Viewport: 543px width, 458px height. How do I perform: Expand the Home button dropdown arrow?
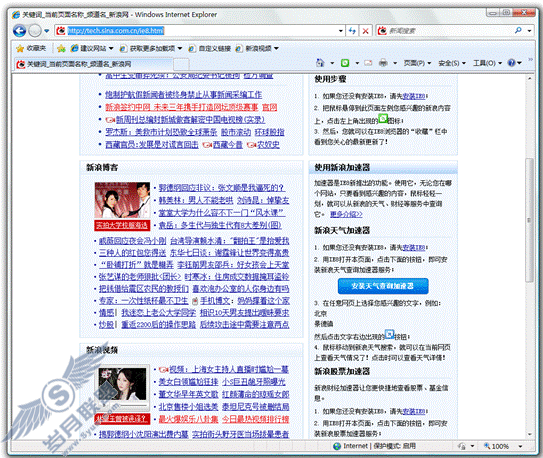[332, 63]
